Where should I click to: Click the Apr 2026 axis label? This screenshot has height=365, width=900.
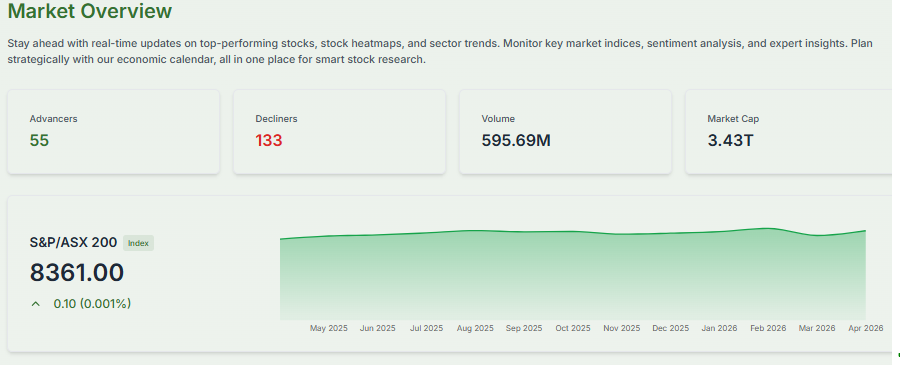click(x=866, y=328)
